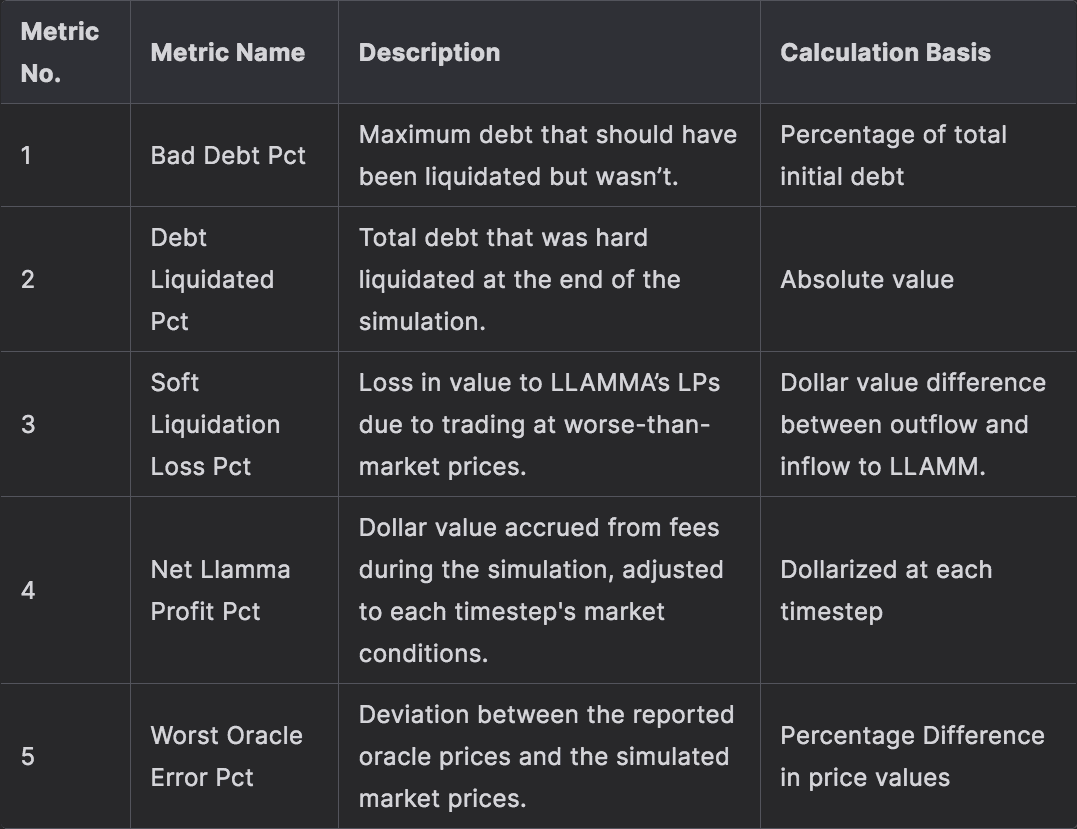Click metric number 5 in first column
Image resolution: width=1077 pixels, height=829 pixels.
(28, 756)
